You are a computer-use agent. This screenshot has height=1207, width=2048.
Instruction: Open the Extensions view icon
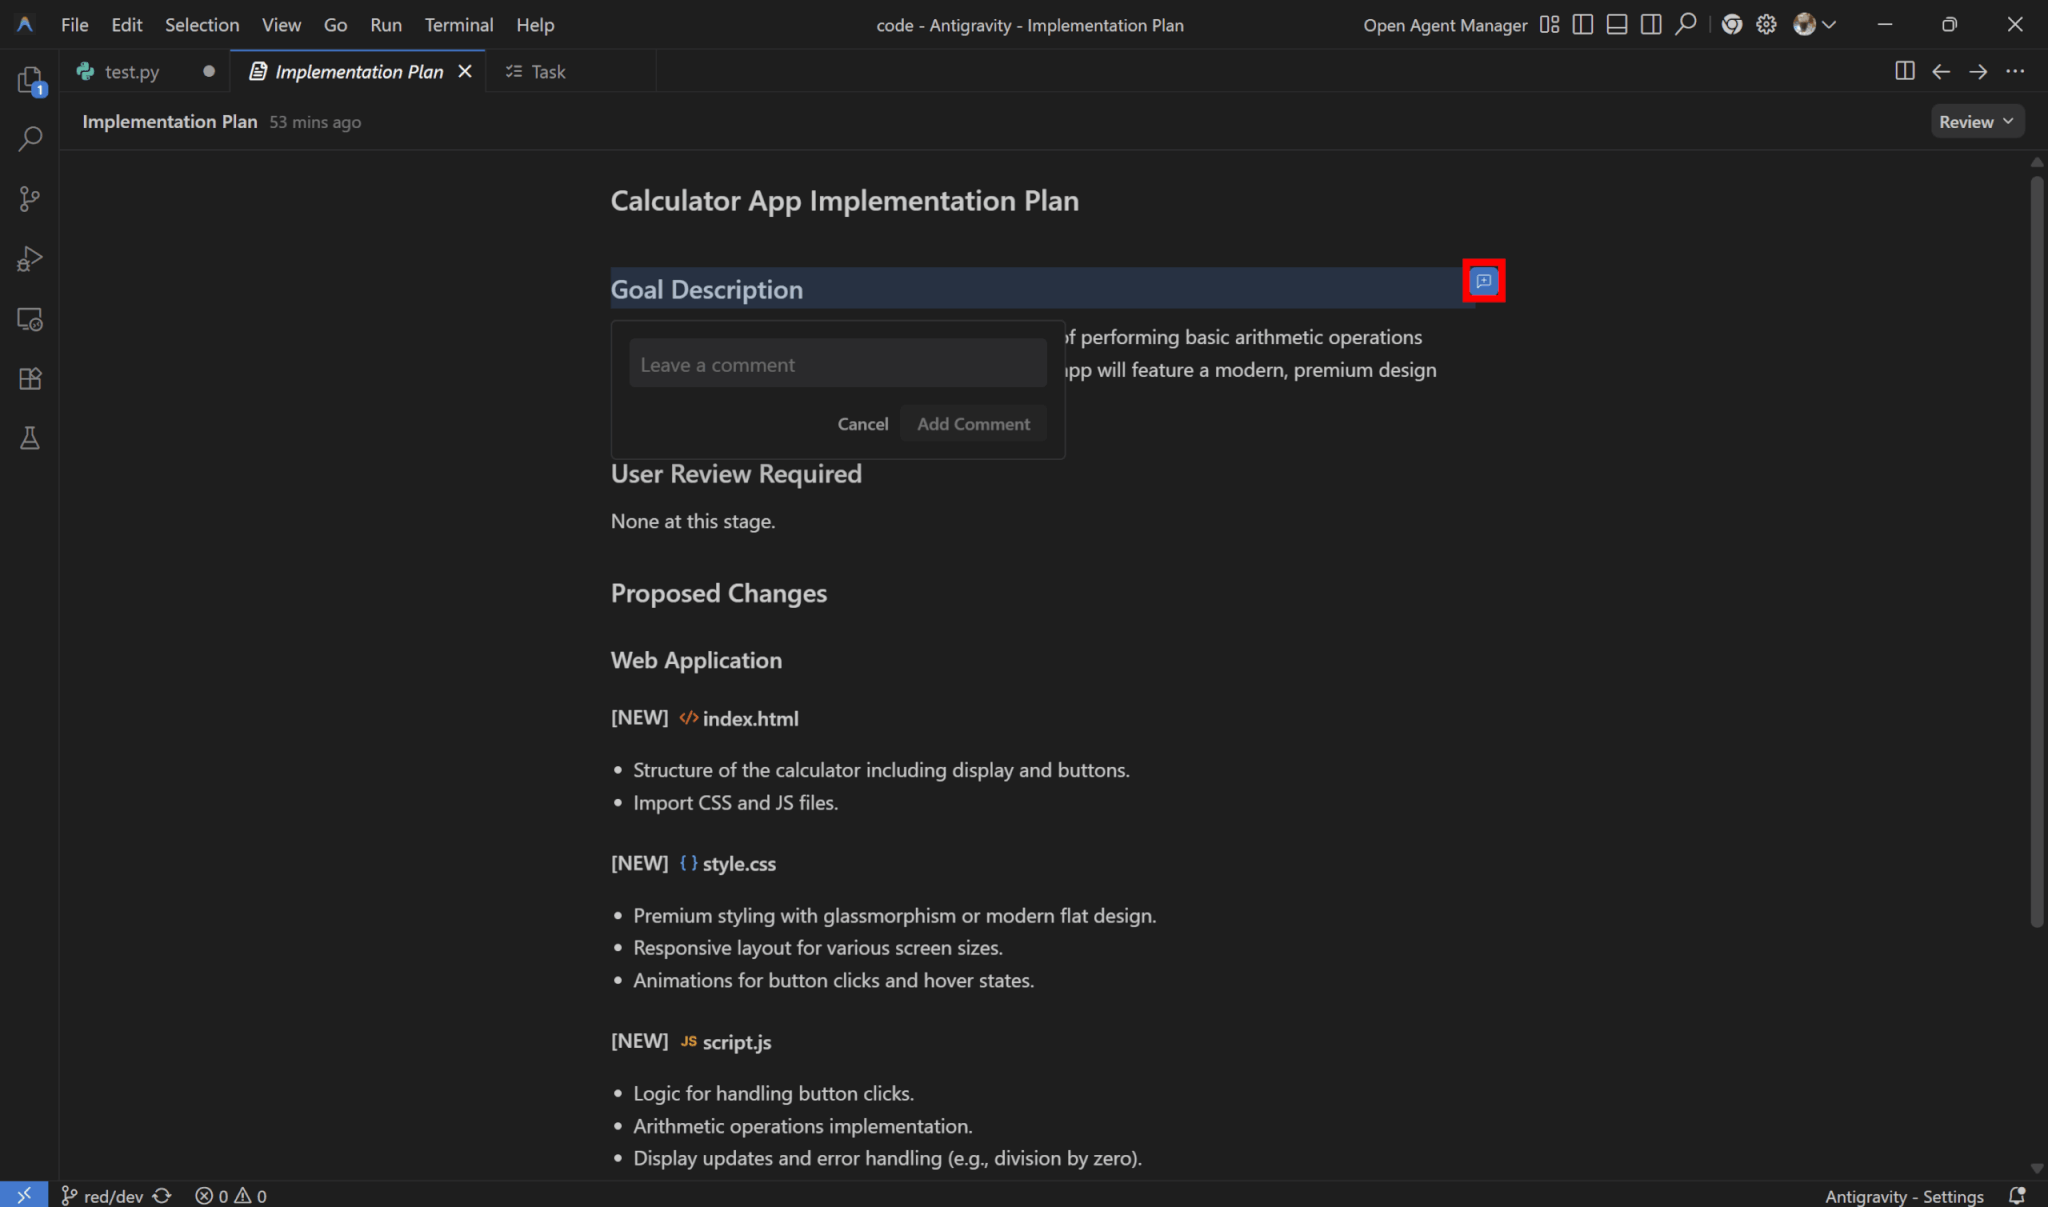30,379
